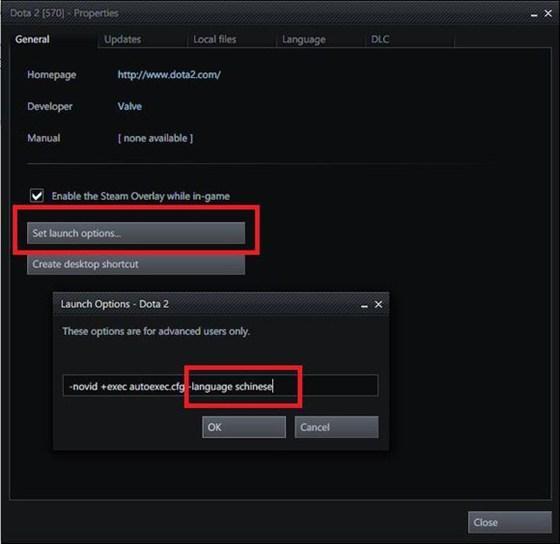Click the Valve developer link
The image size is (560, 544).
click(130, 106)
